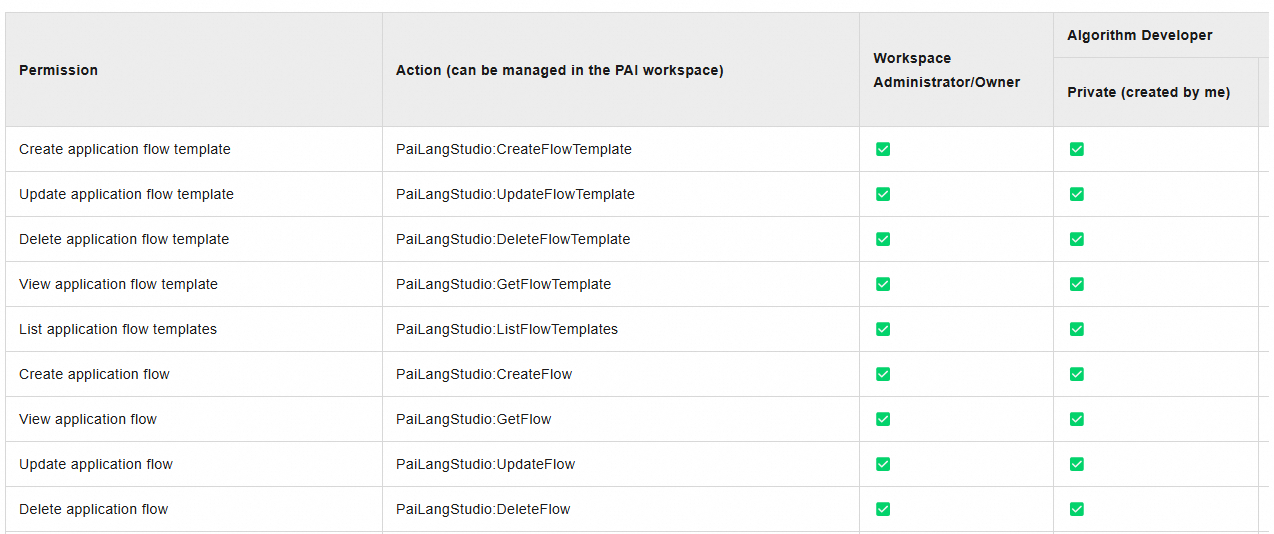Click the Private checkmark for ListFlowTemplates row
The height and width of the screenshot is (534, 1274).
coord(1077,329)
